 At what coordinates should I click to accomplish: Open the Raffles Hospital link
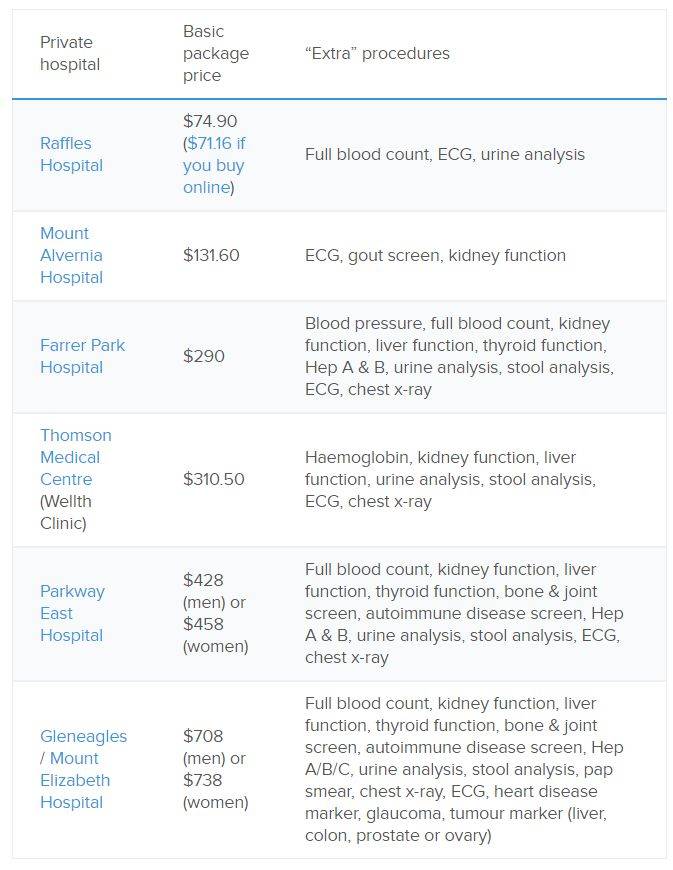click(x=71, y=154)
